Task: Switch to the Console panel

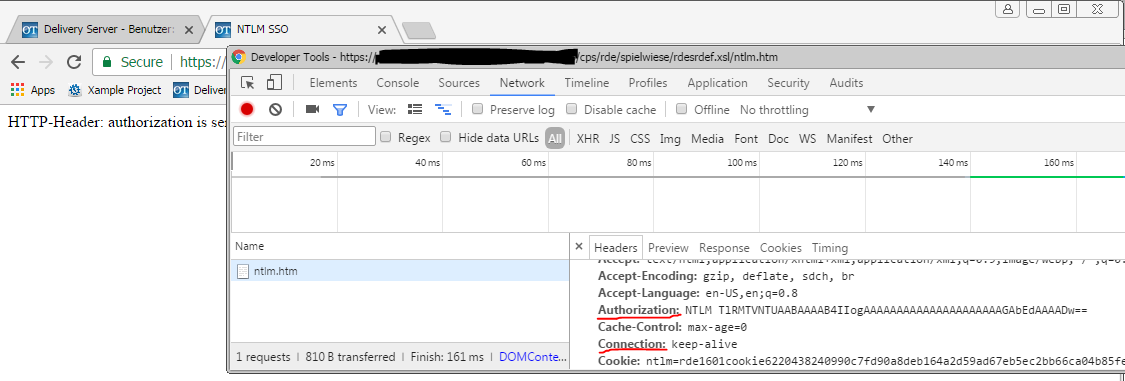Action: point(397,83)
